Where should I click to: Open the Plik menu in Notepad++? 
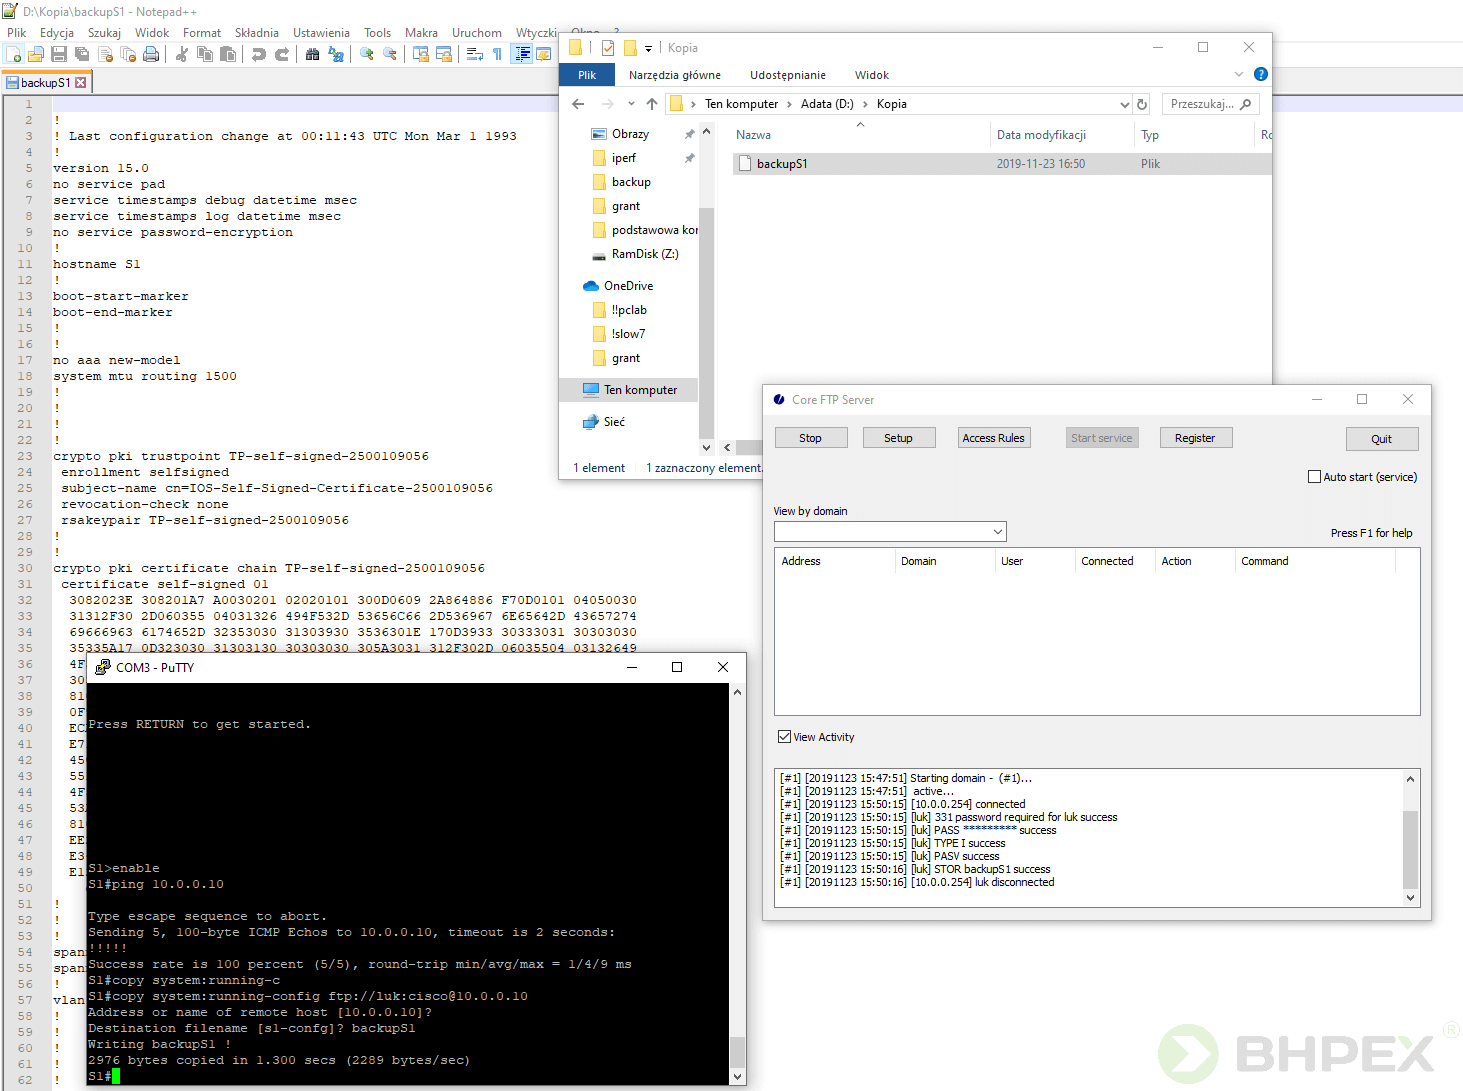(x=17, y=33)
